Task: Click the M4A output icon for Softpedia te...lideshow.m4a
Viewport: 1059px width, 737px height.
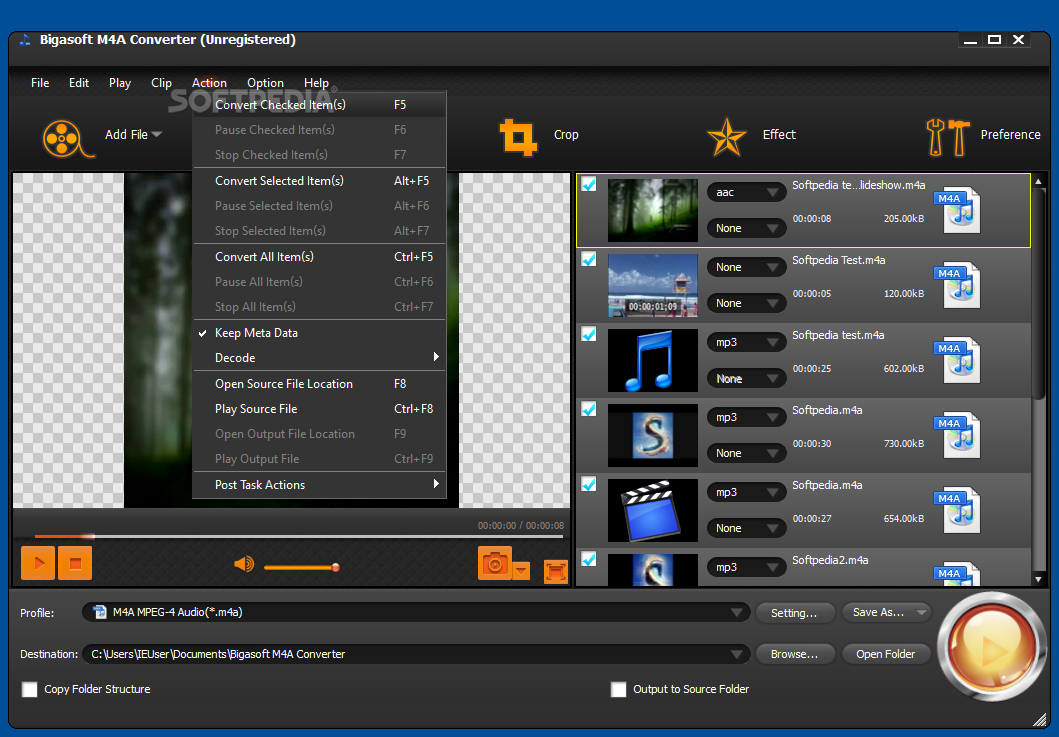Action: click(958, 210)
